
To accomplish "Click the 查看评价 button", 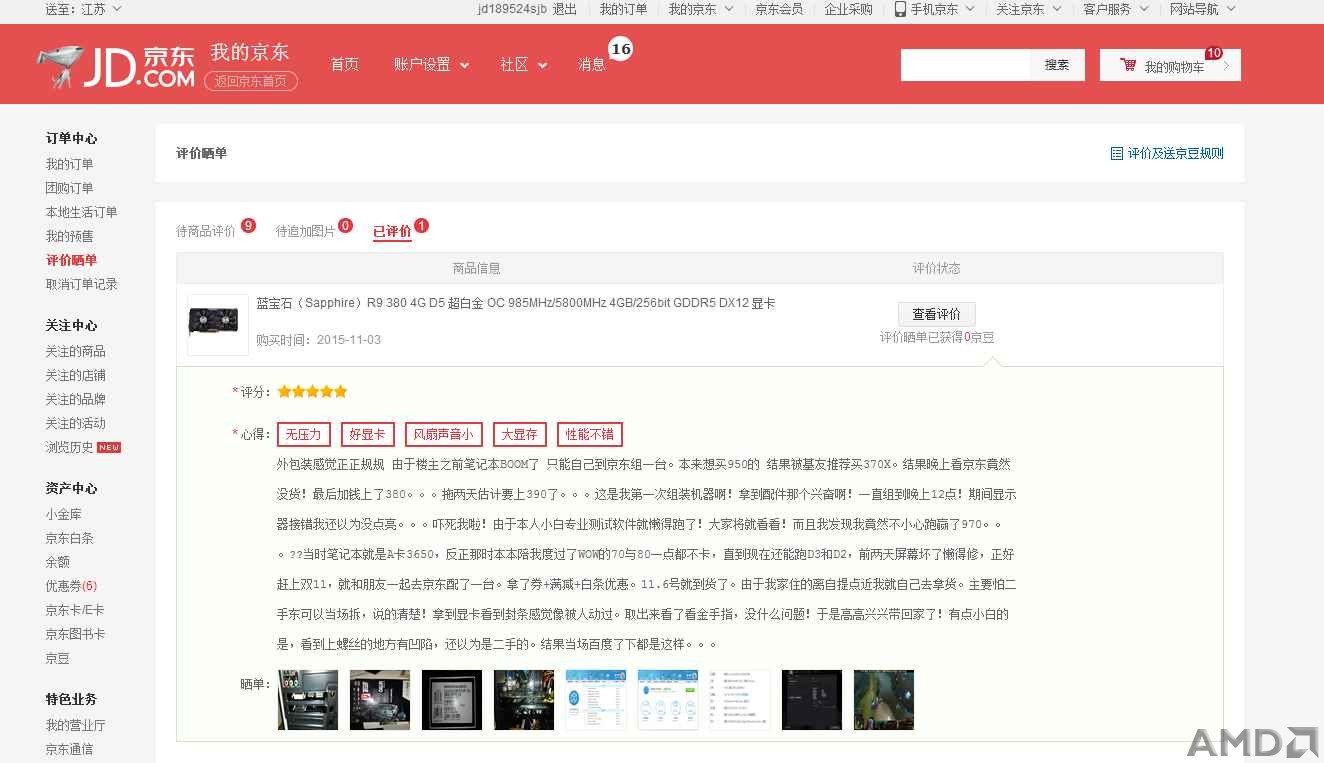I will pyautogui.click(x=937, y=314).
